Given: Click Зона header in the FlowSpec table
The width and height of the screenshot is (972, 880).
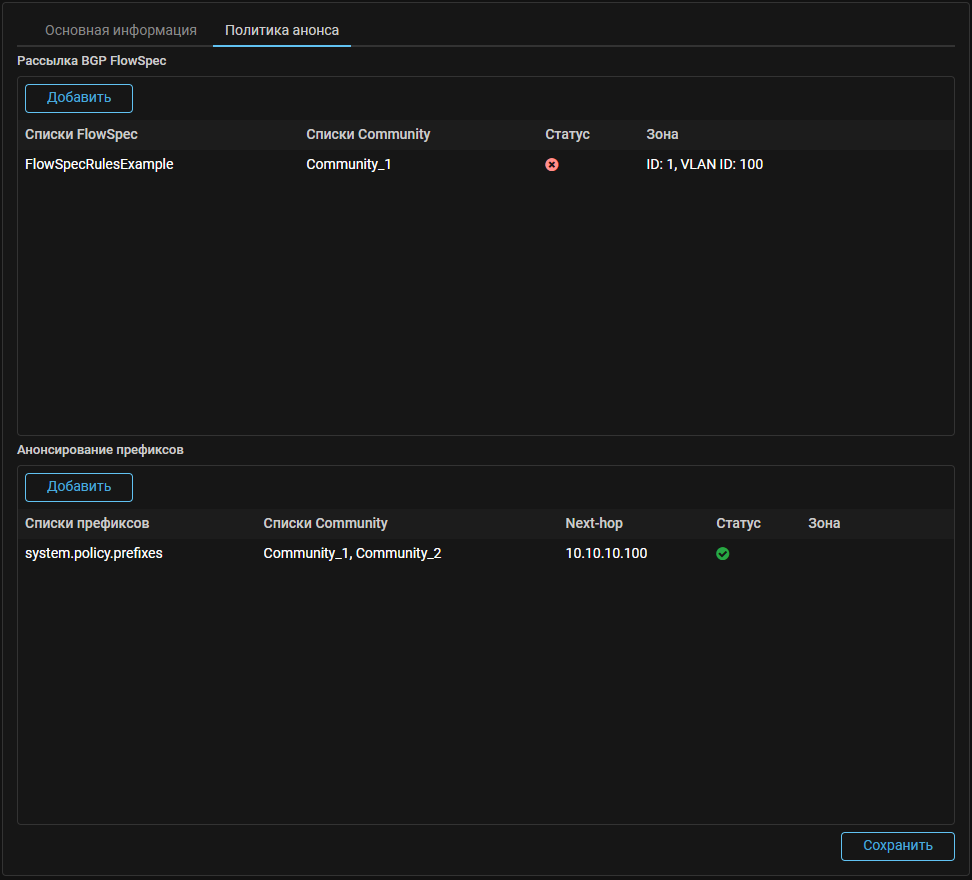Looking at the screenshot, I should click(x=662, y=134).
